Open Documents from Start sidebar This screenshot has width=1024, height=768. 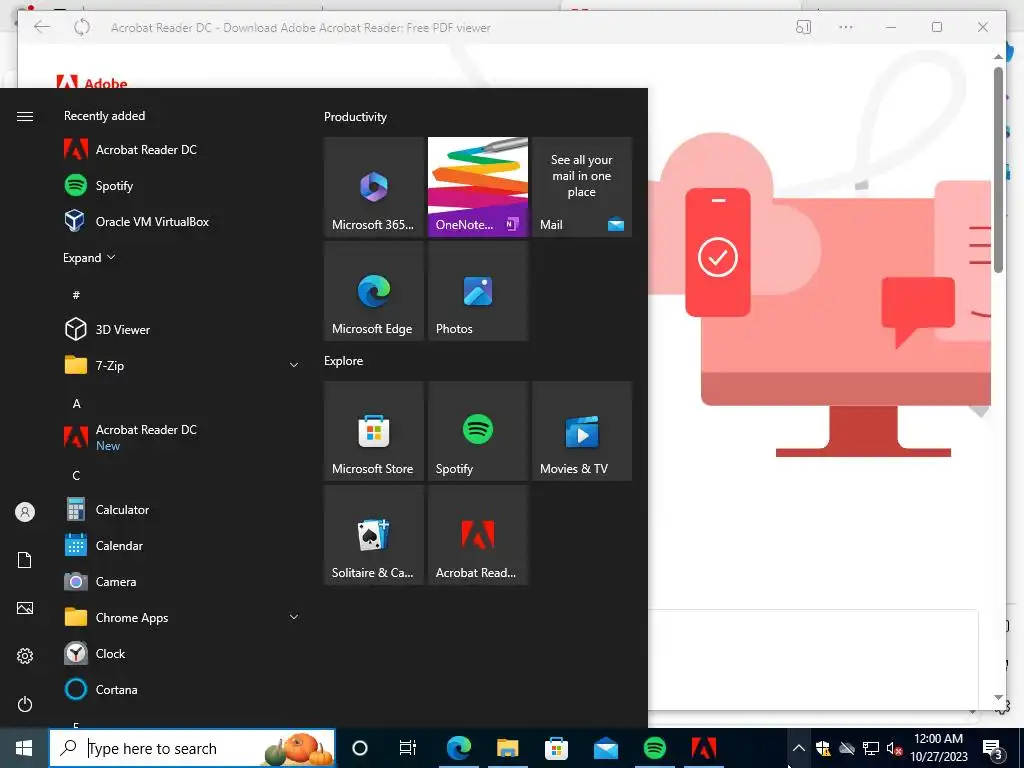pos(25,560)
